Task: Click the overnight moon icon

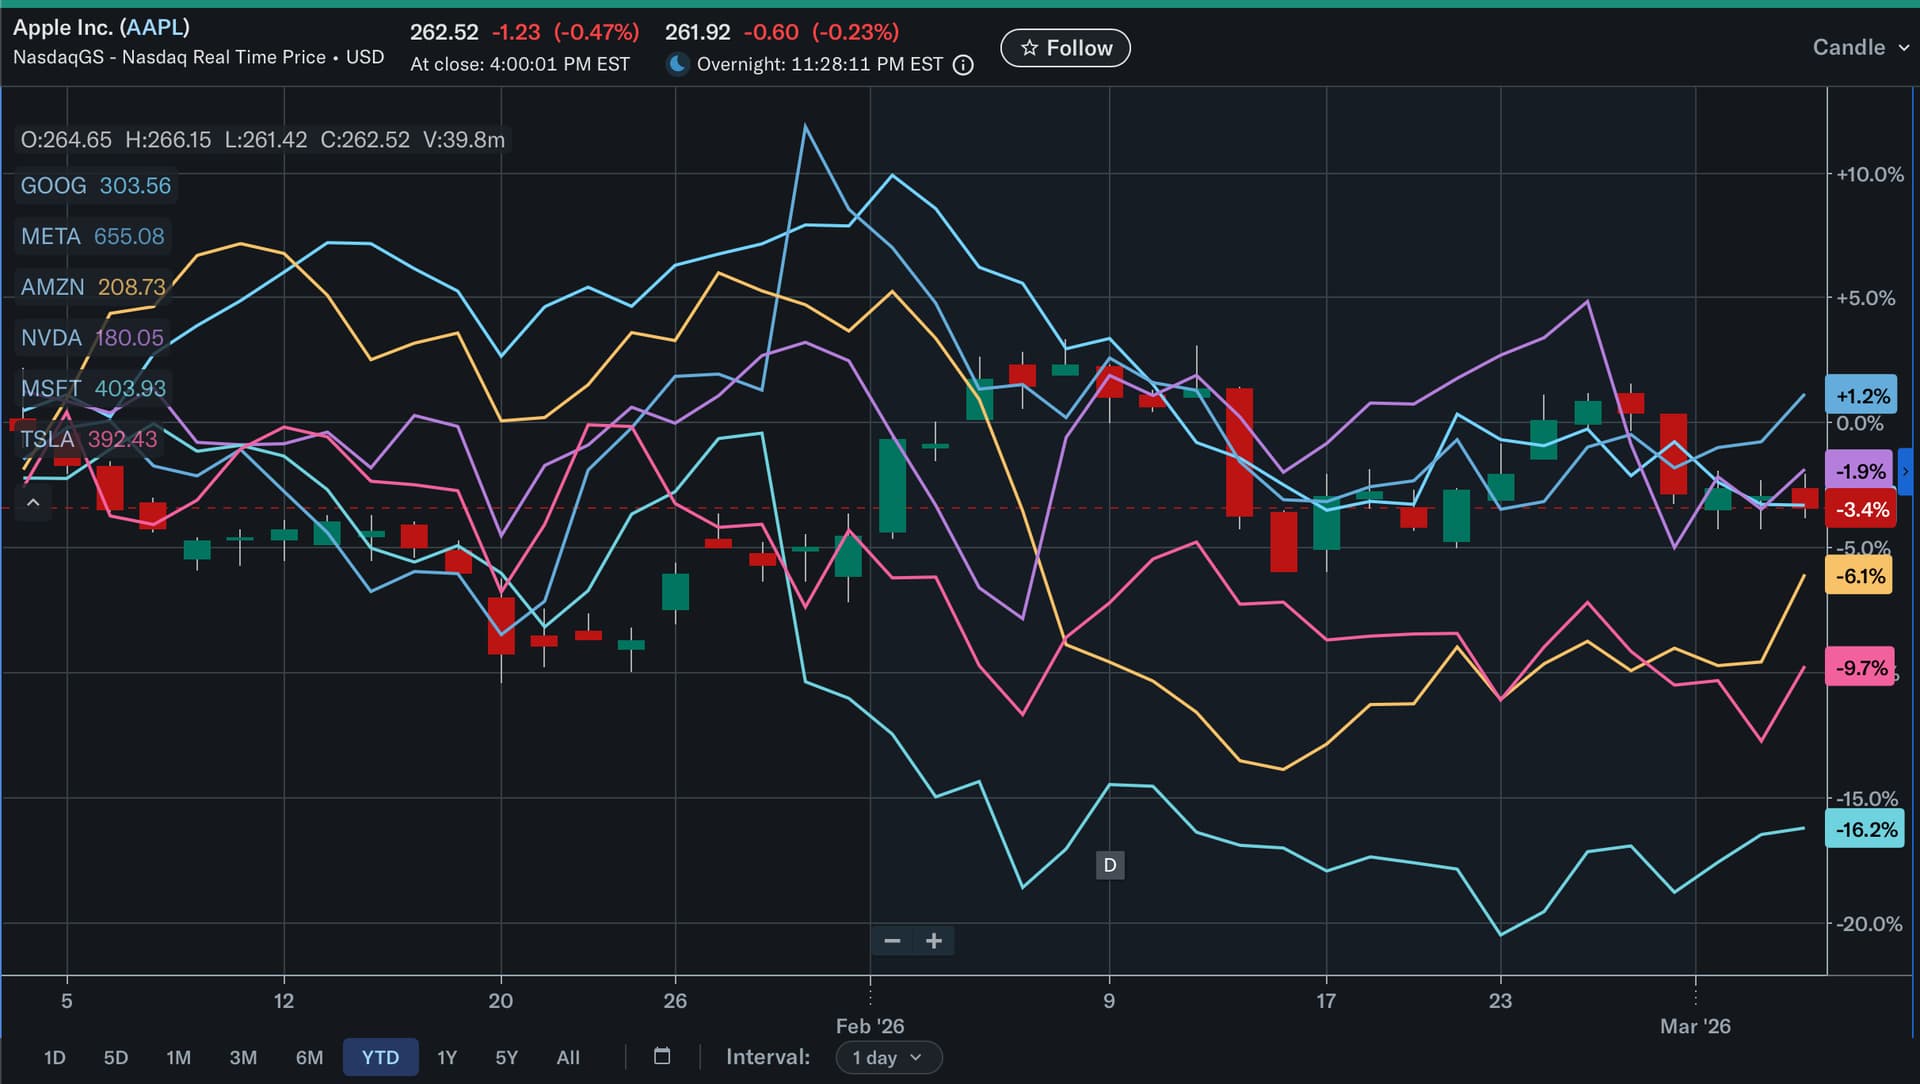Action: 678,64
